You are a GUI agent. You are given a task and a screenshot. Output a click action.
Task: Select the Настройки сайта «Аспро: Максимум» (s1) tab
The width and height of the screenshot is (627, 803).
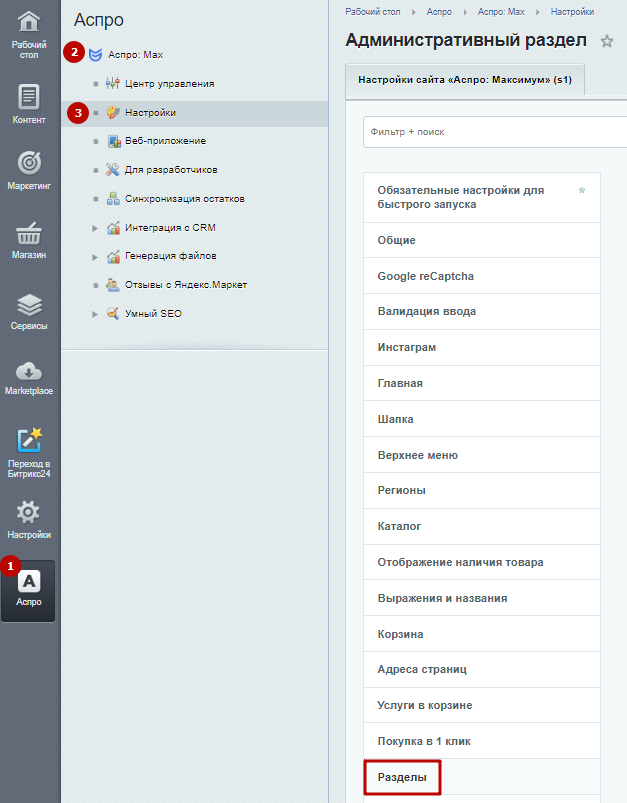[x=465, y=80]
